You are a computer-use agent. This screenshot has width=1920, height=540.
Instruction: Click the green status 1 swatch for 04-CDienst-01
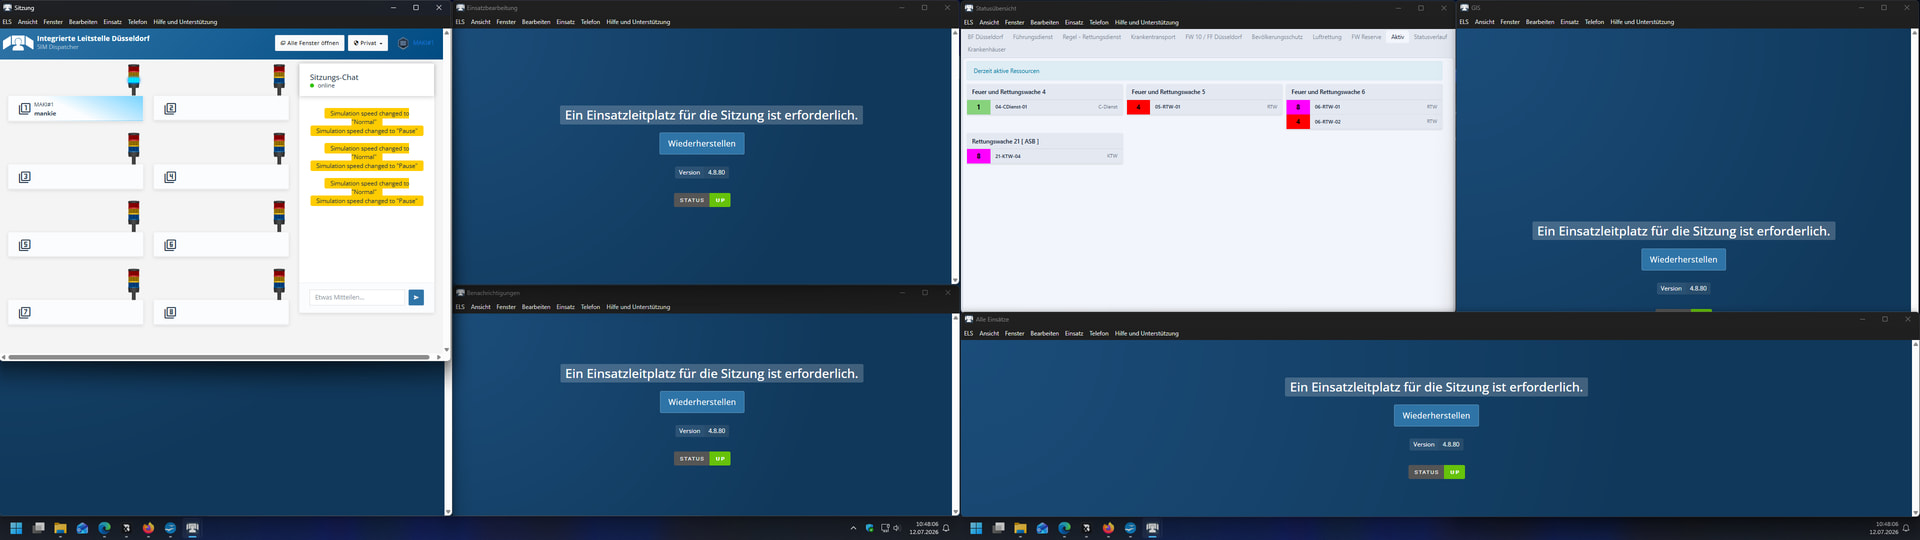pyautogui.click(x=978, y=107)
